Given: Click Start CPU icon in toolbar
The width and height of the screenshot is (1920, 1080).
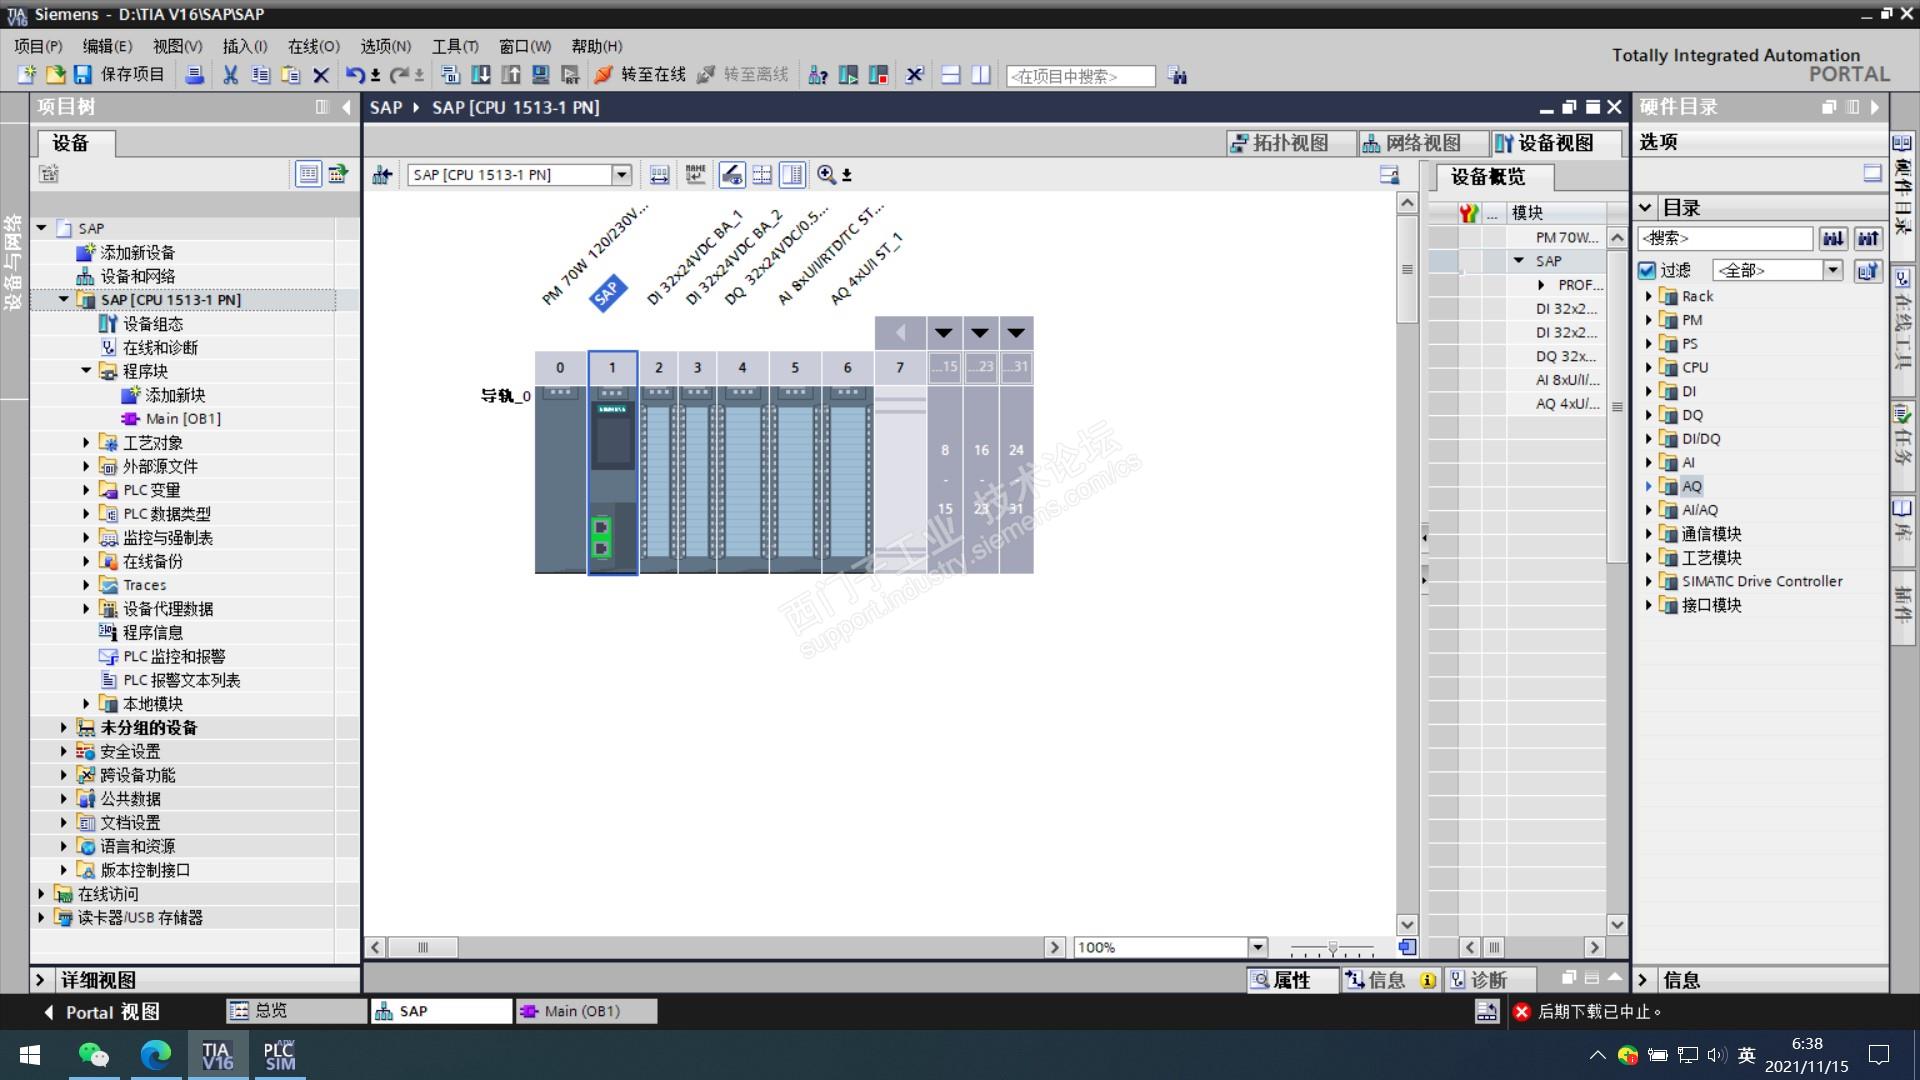Looking at the screenshot, I should point(848,75).
